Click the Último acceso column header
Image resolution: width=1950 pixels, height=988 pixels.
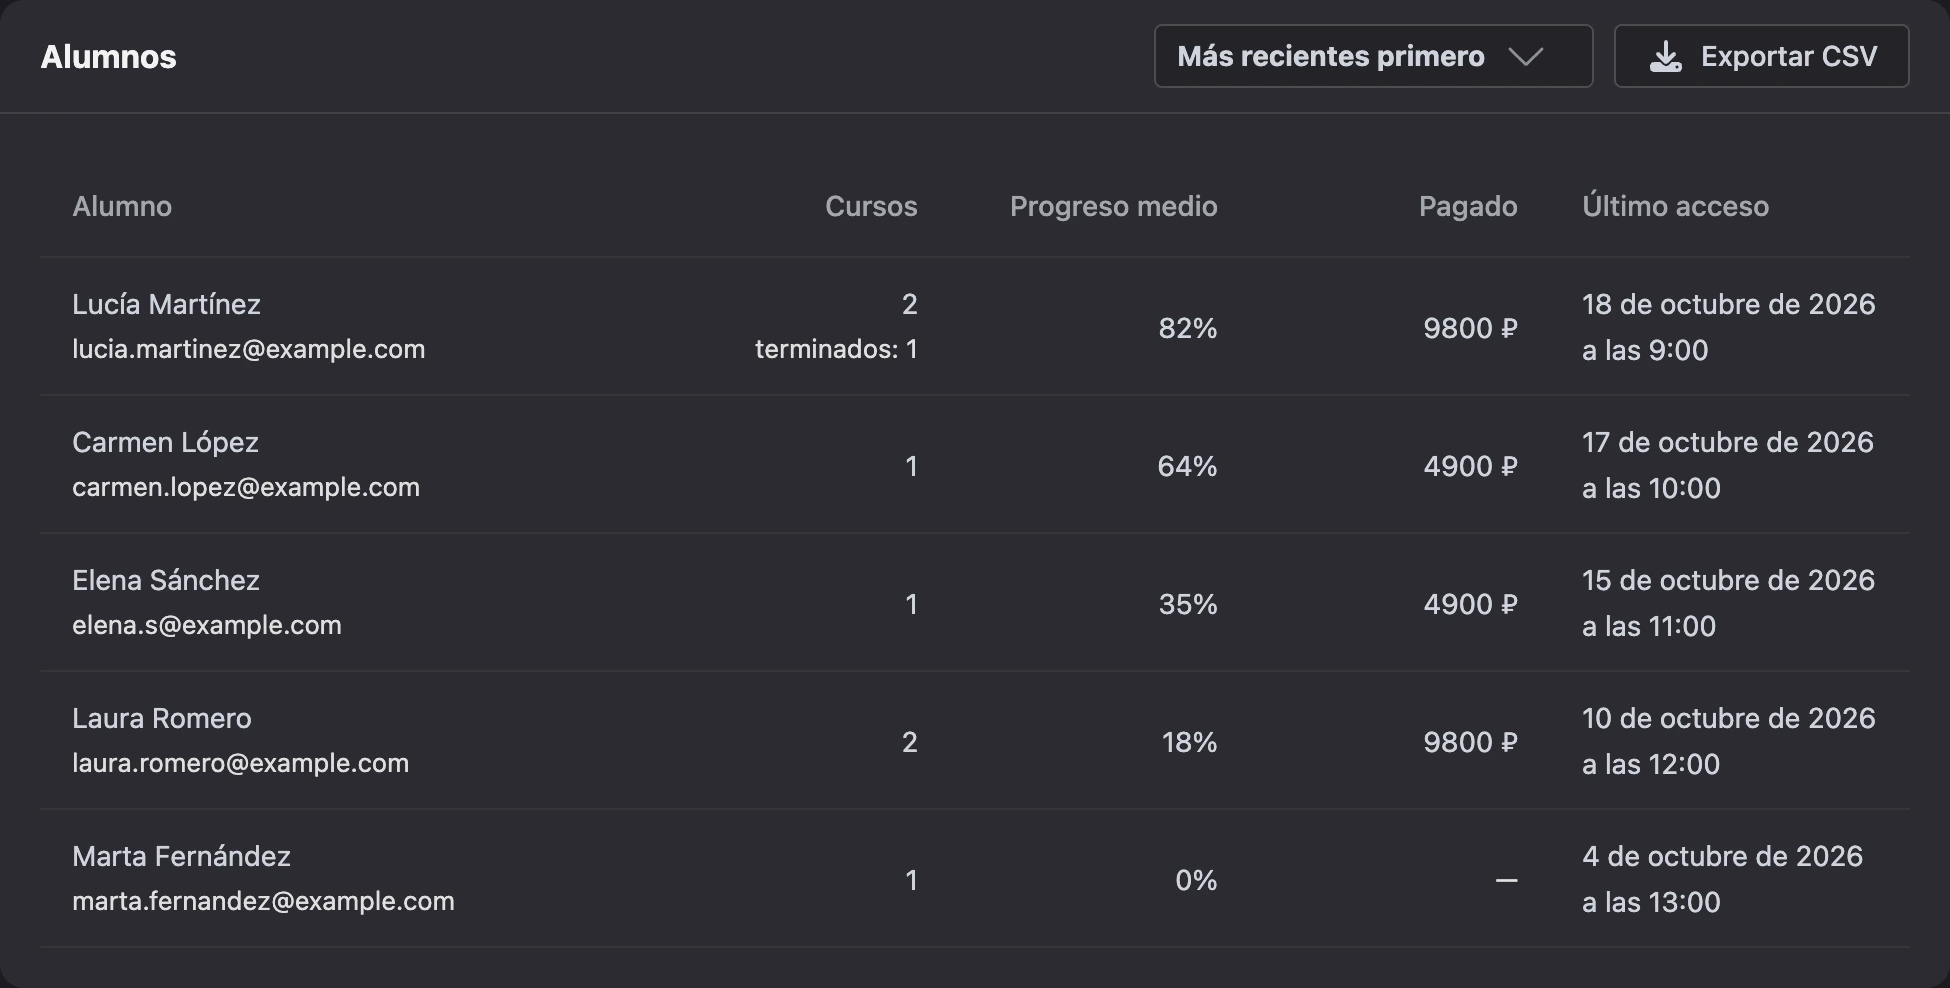1675,206
